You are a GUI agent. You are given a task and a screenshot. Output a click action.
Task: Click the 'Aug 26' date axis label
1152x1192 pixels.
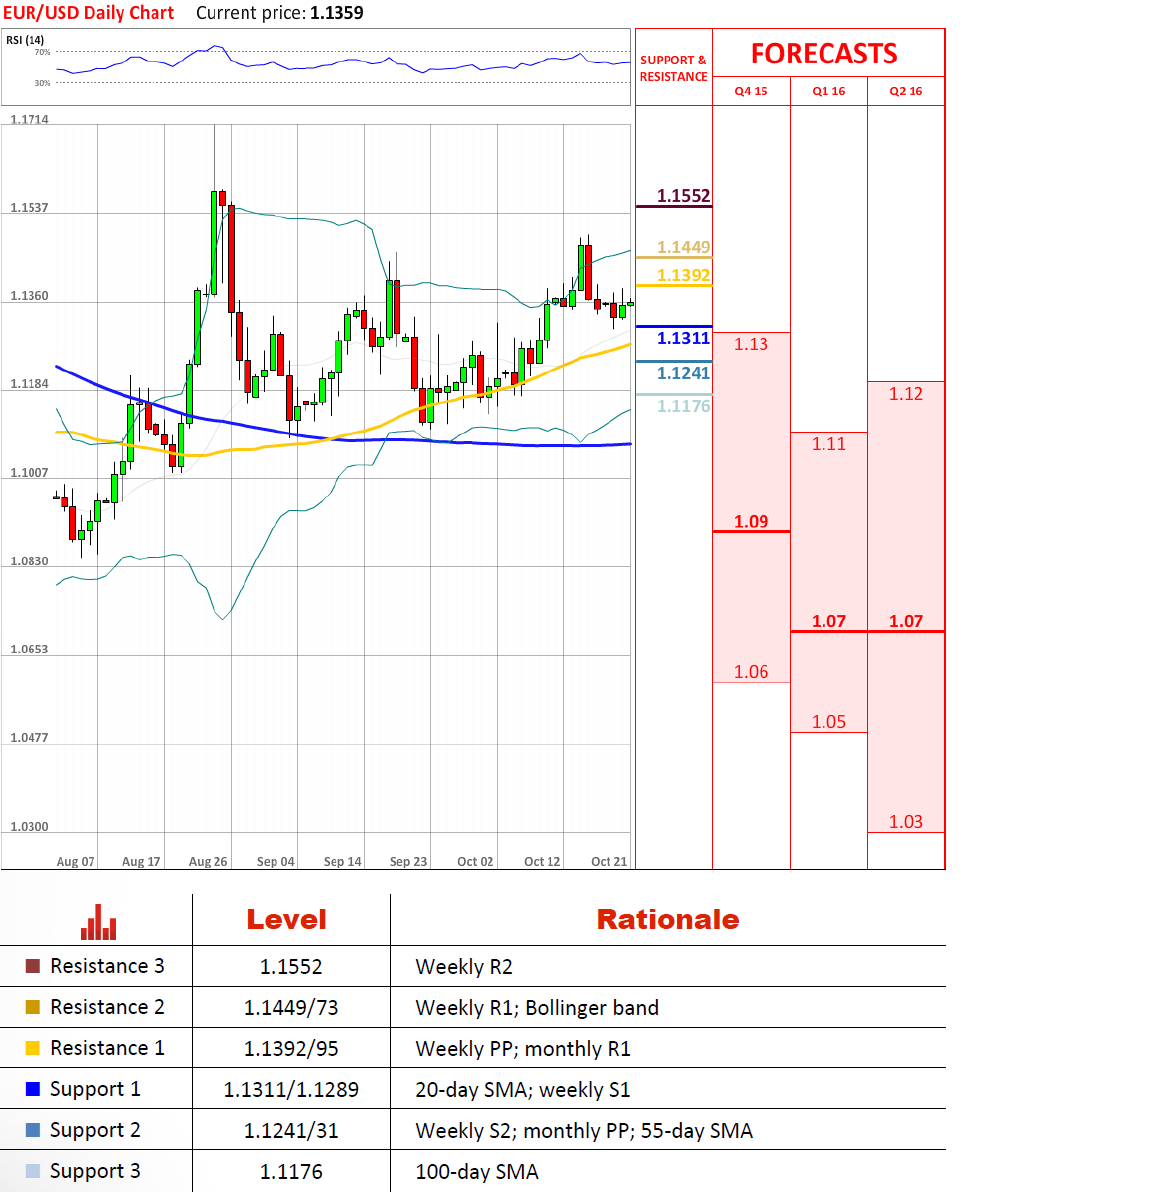pos(208,861)
